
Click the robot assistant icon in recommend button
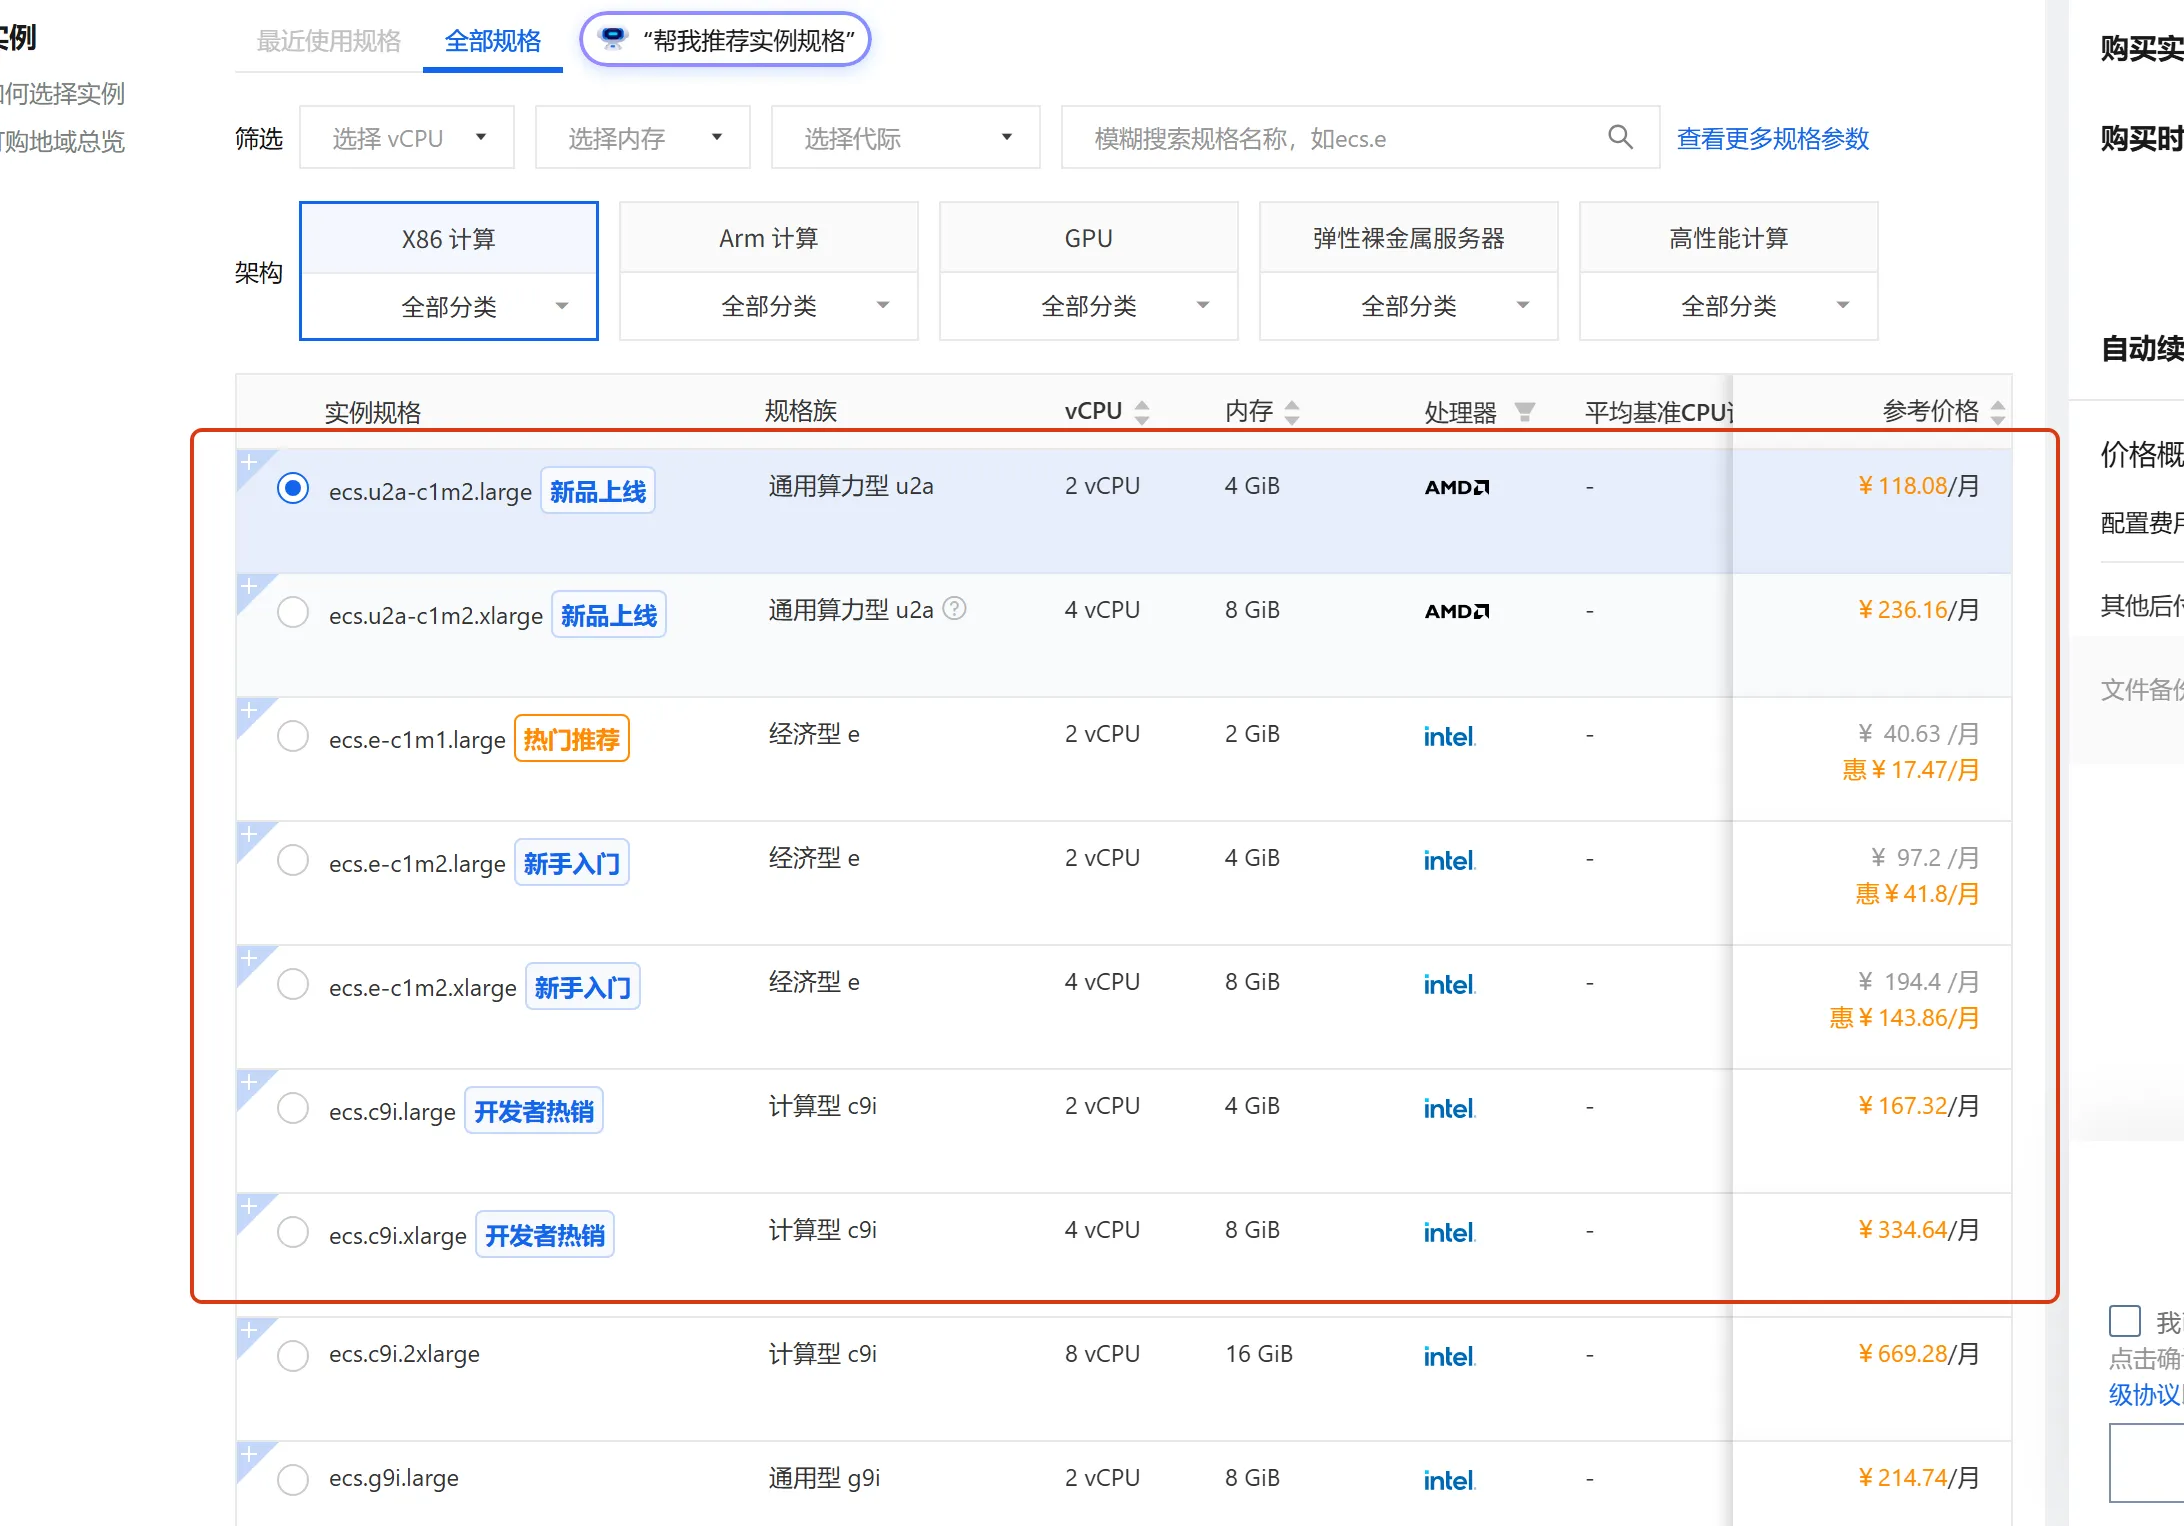pyautogui.click(x=612, y=39)
